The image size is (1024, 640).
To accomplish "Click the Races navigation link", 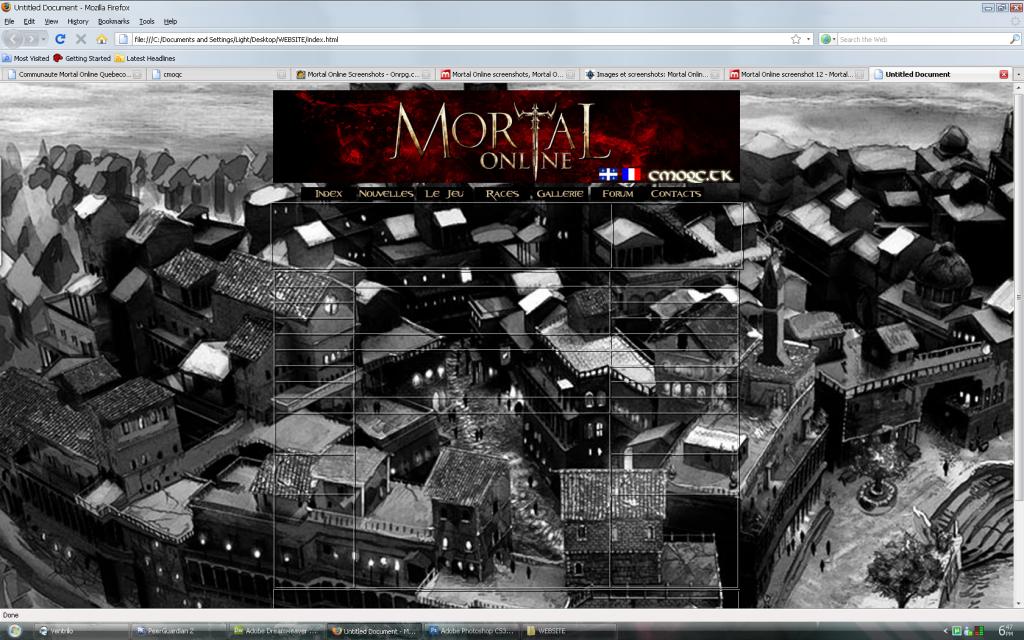I will pyautogui.click(x=502, y=193).
